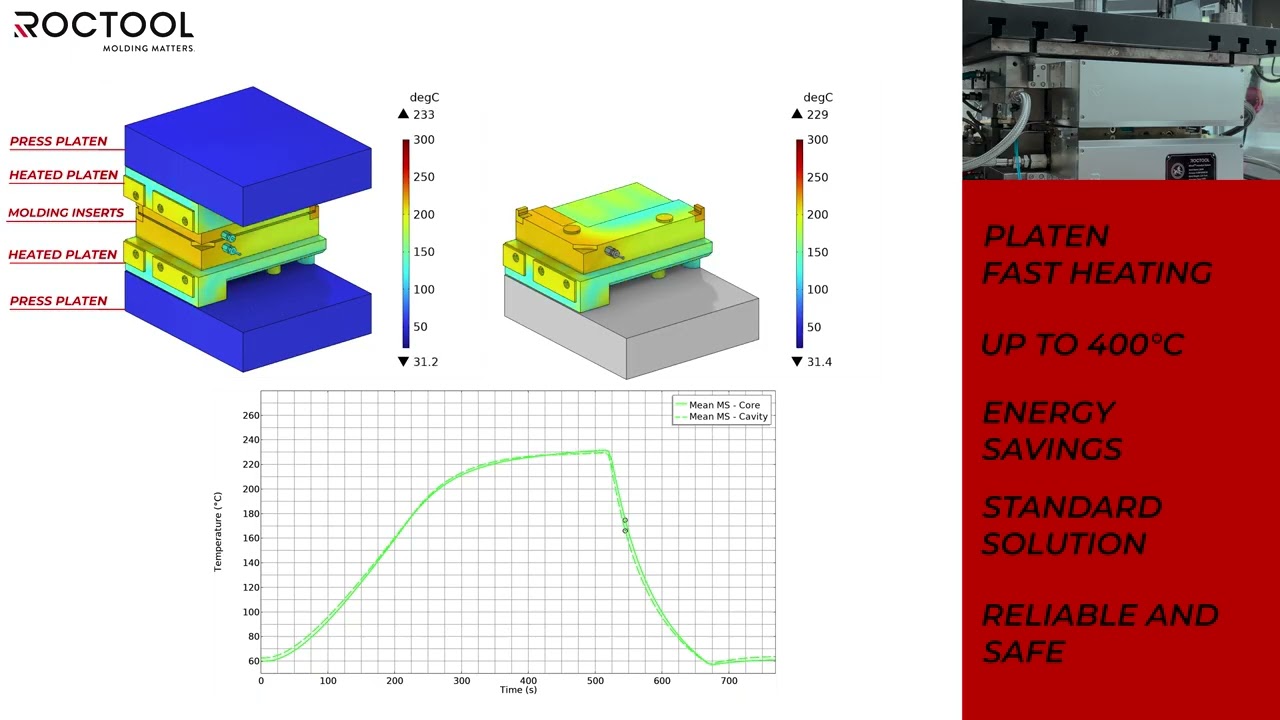Click the Temperature (°C) axis title
1280x720 pixels.
(x=218, y=532)
